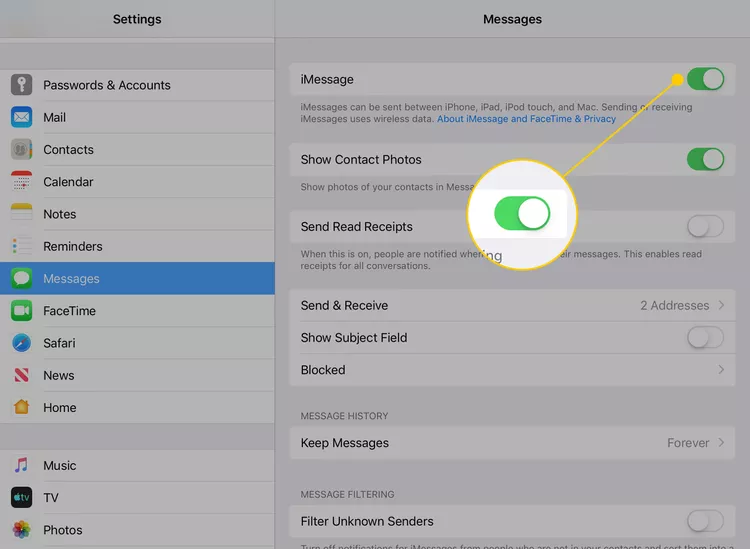Tap the Calendar icon
This screenshot has width=750, height=549.
[x=22, y=182]
